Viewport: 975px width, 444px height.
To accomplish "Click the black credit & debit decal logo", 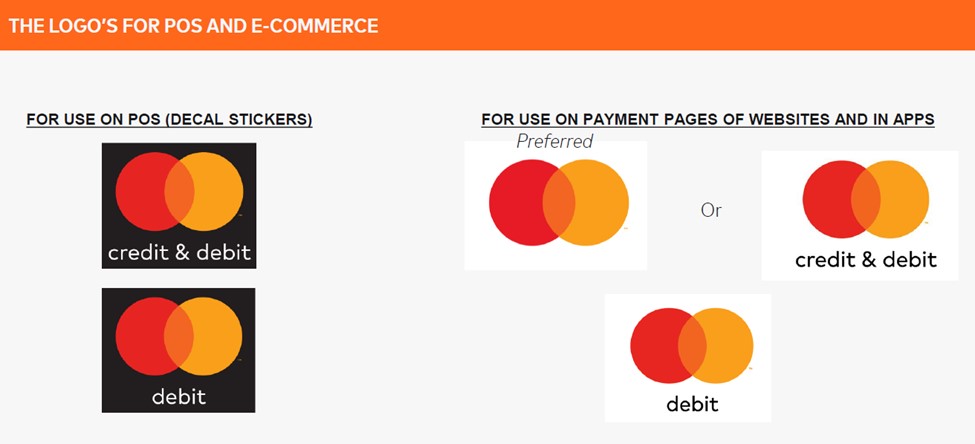I will pos(179,205).
